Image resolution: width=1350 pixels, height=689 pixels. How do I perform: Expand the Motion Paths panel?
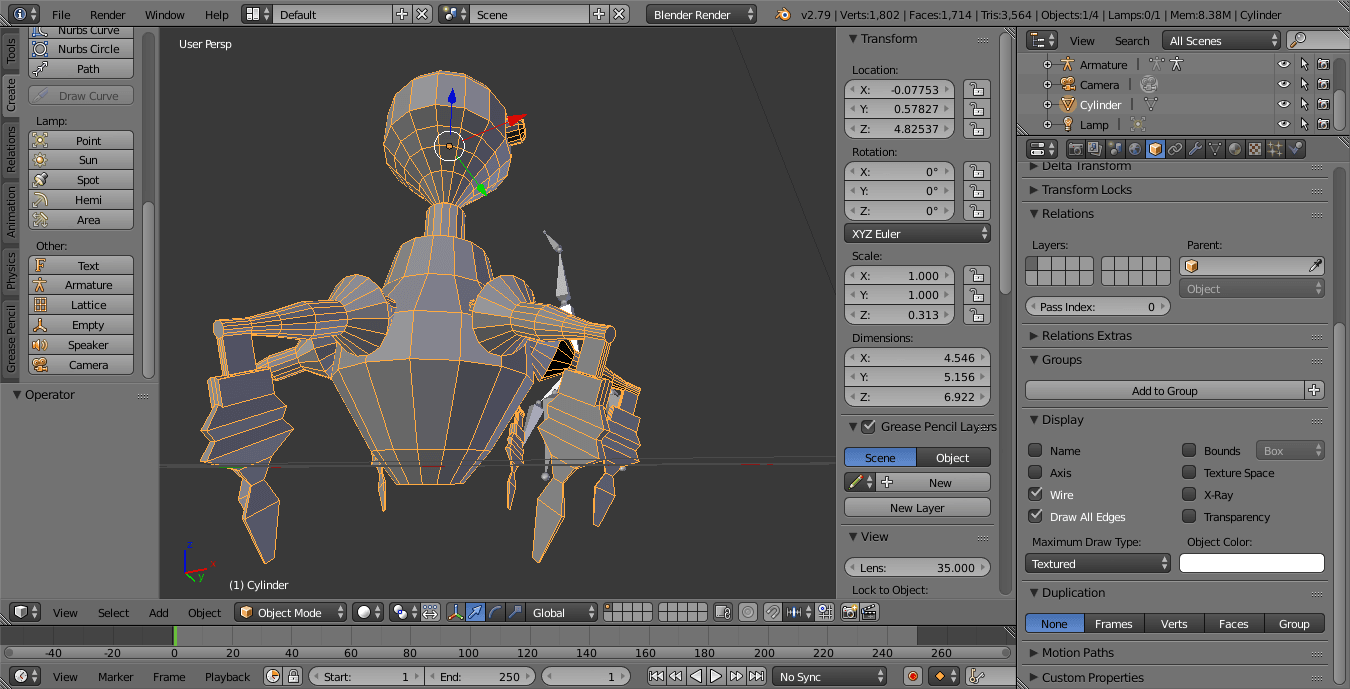pyautogui.click(x=1077, y=653)
